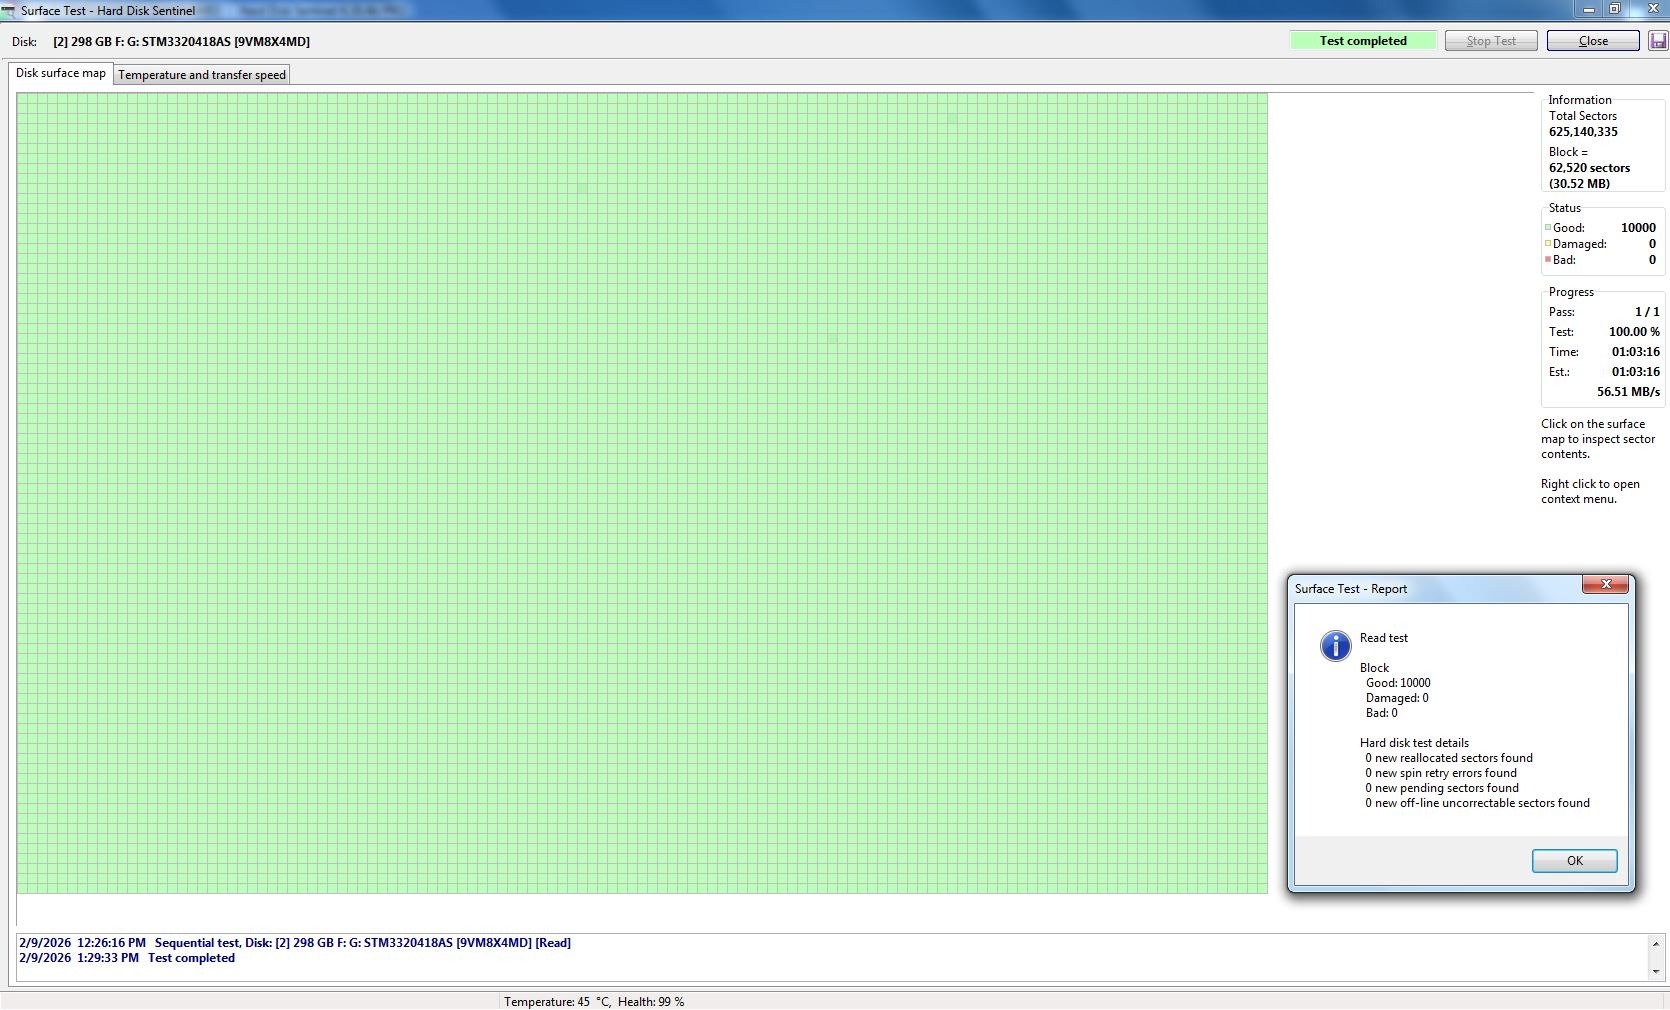The image size is (1670, 1010).
Task: Click the purple floppy disk save icon
Action: point(1658,41)
